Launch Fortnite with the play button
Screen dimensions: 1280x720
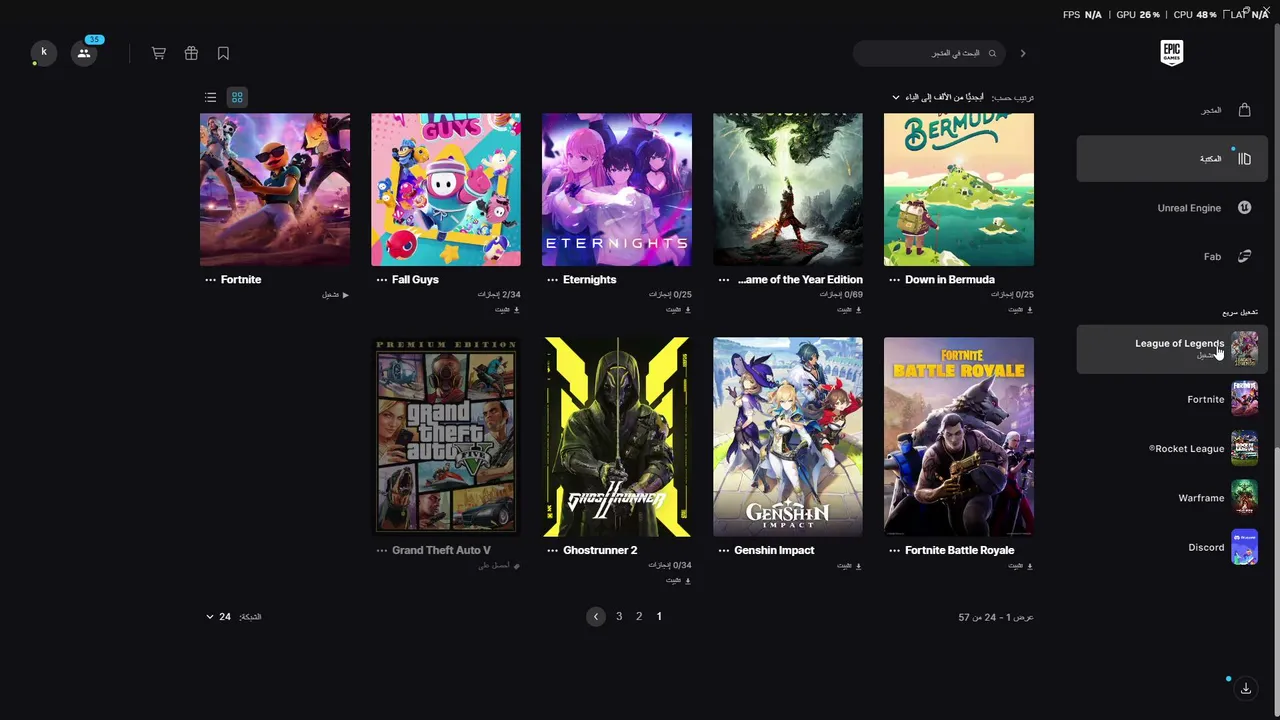click(x=335, y=295)
